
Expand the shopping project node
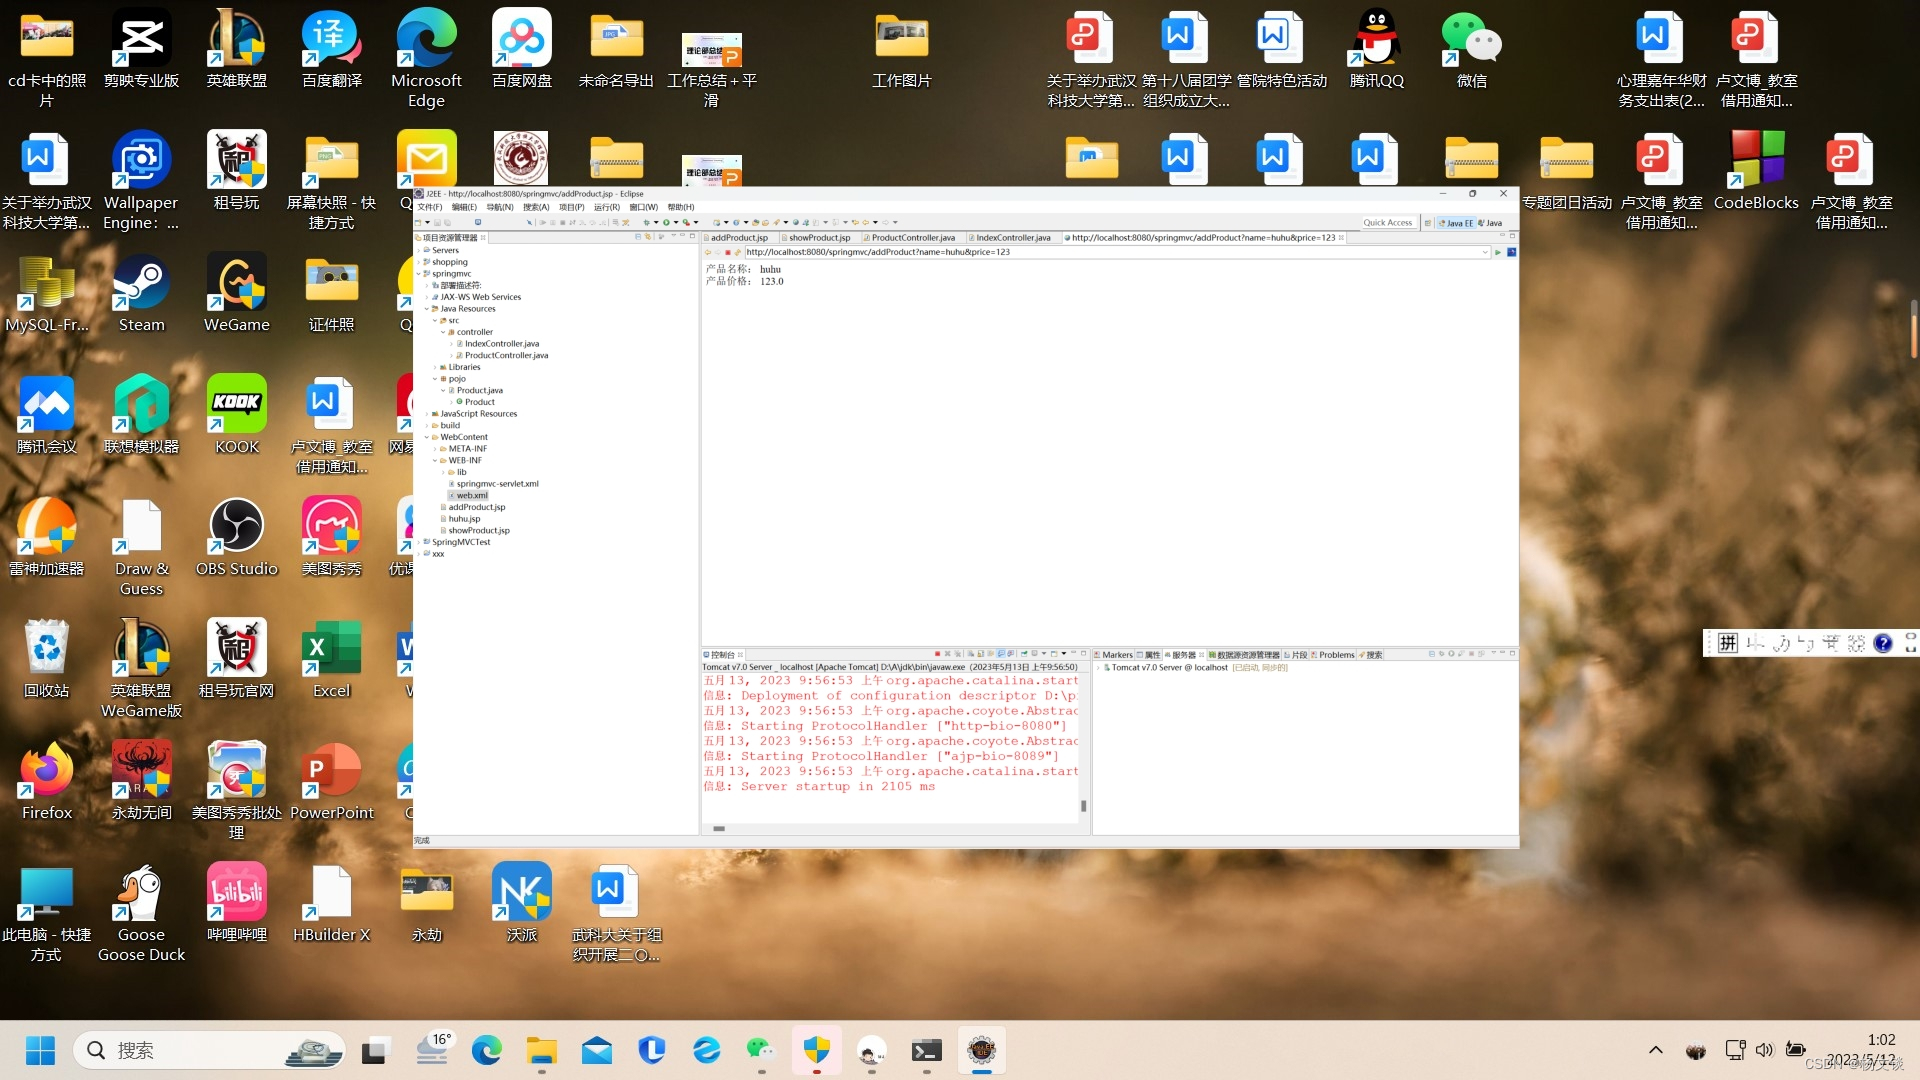[418, 262]
